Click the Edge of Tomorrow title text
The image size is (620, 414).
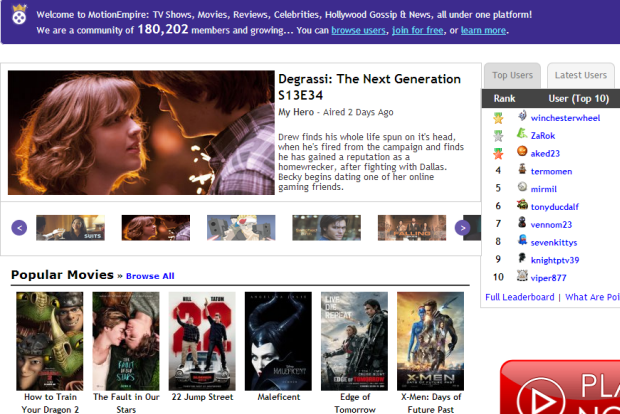pos(355,403)
